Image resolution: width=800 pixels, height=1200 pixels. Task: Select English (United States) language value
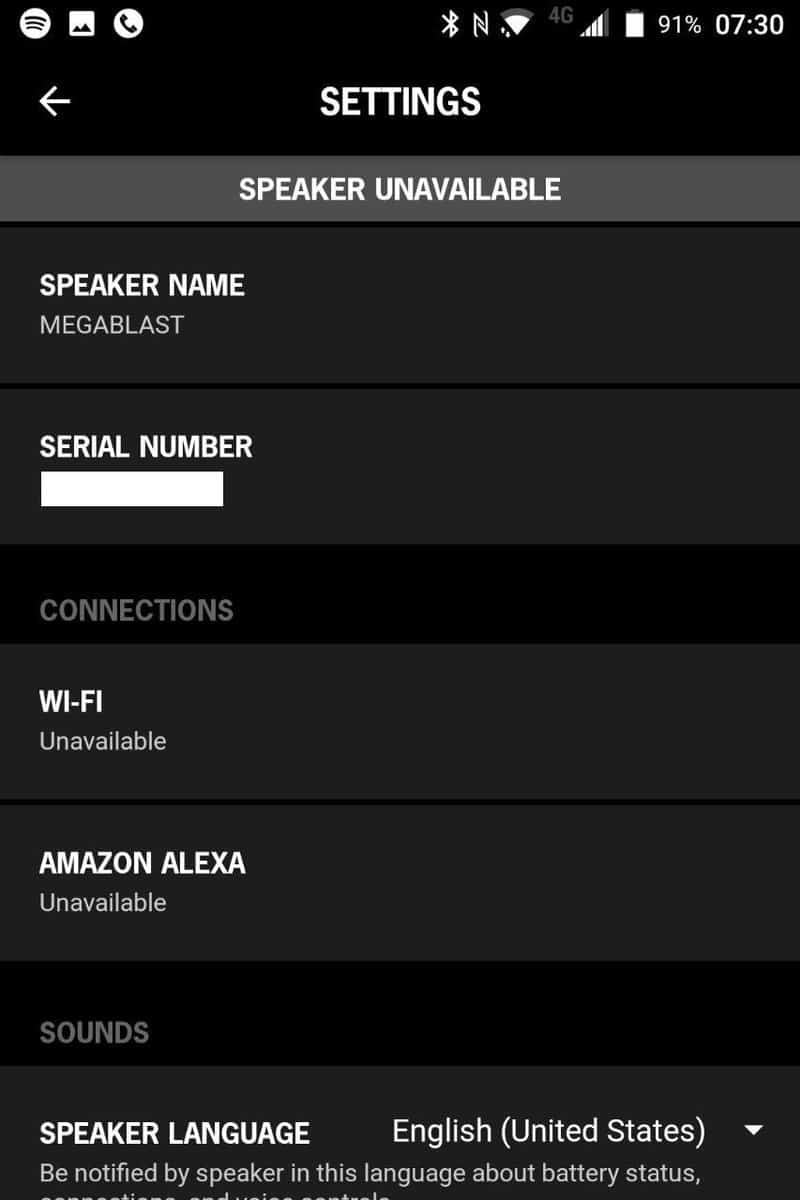click(x=548, y=1131)
